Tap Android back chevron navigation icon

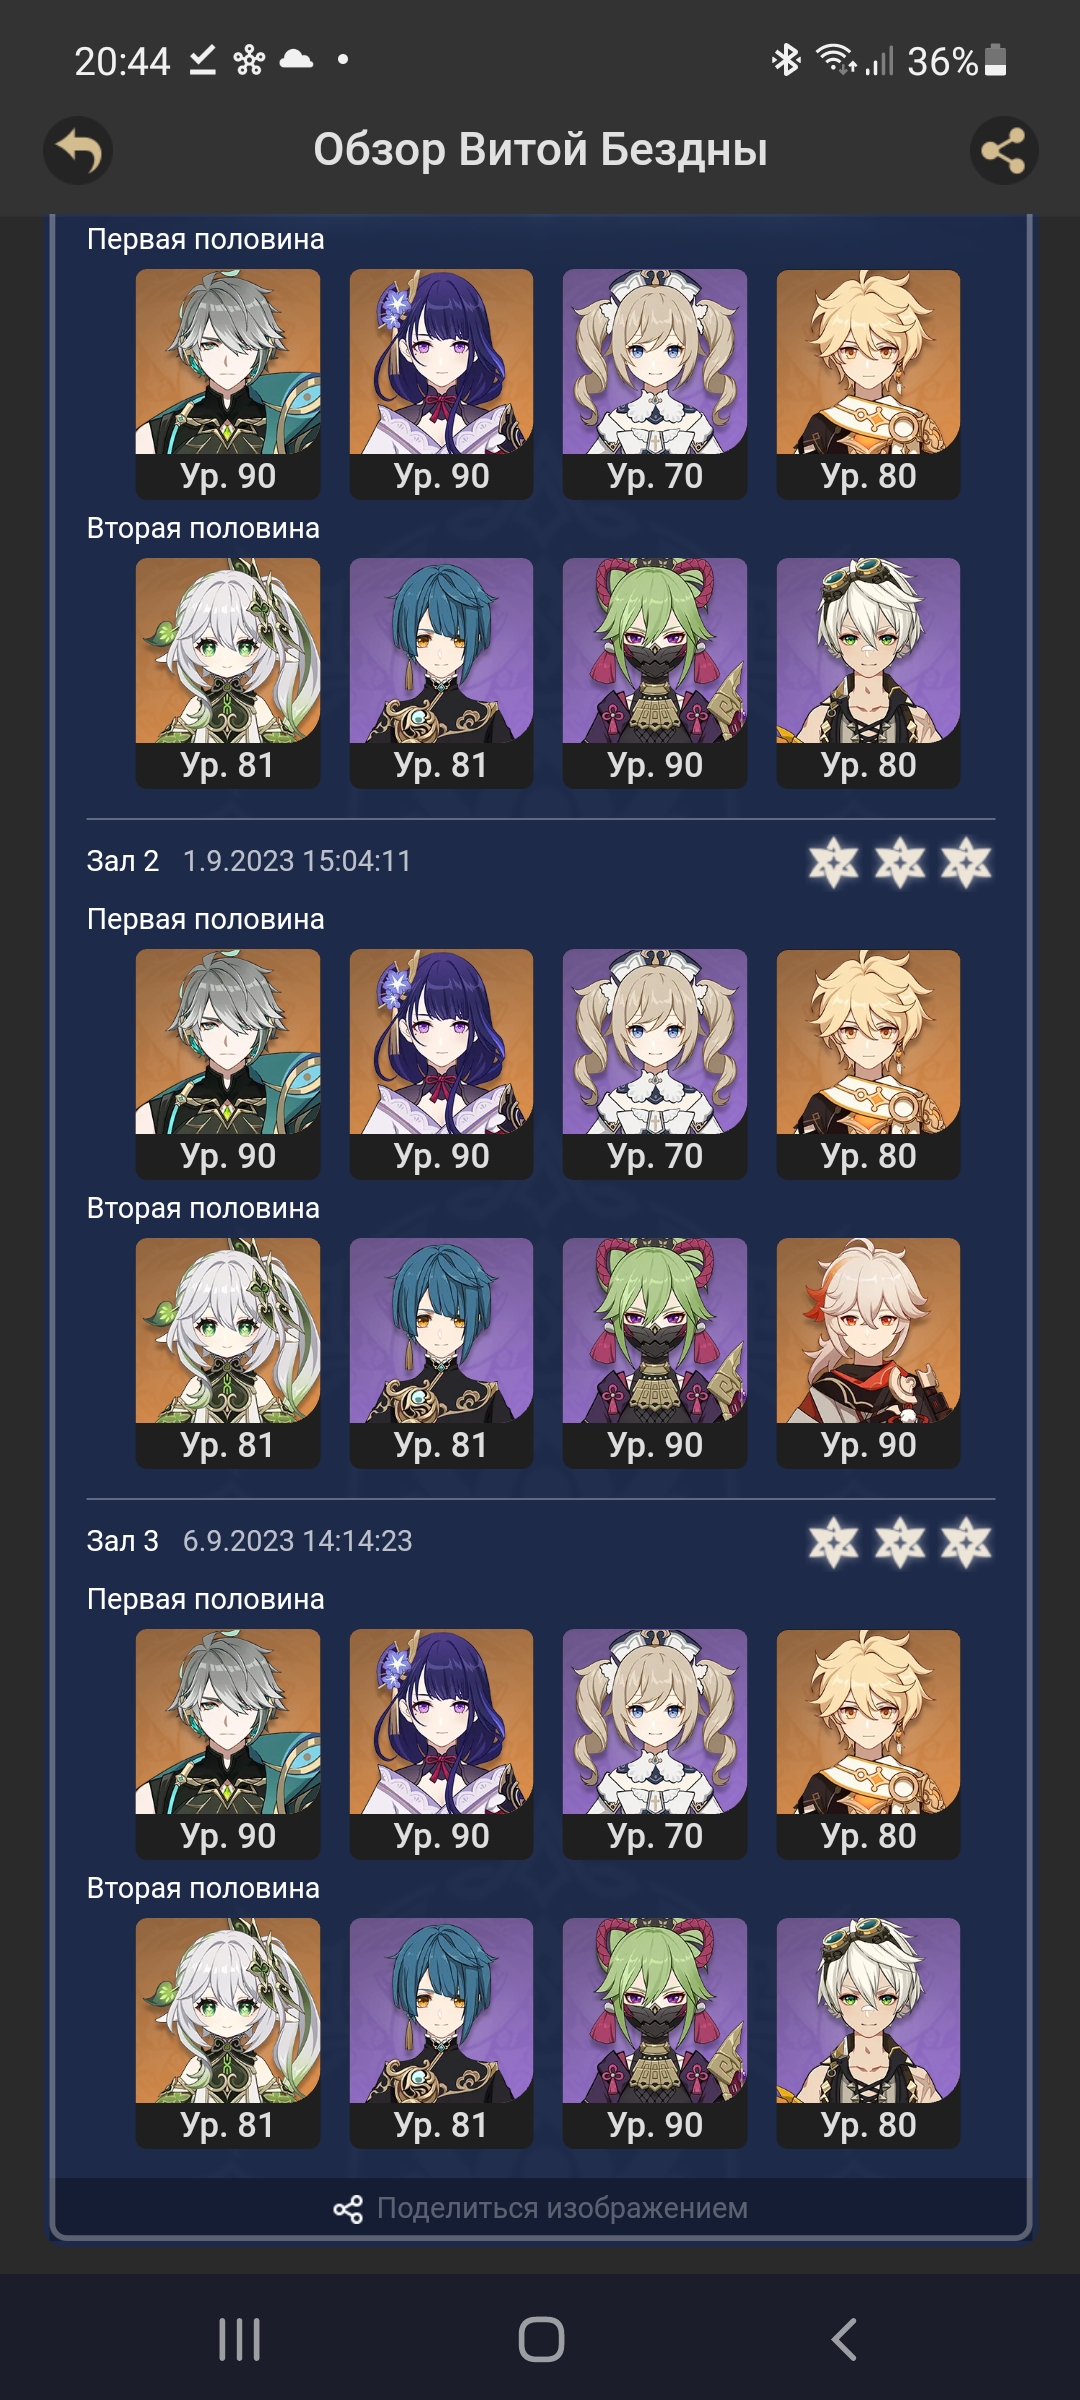coord(845,2339)
